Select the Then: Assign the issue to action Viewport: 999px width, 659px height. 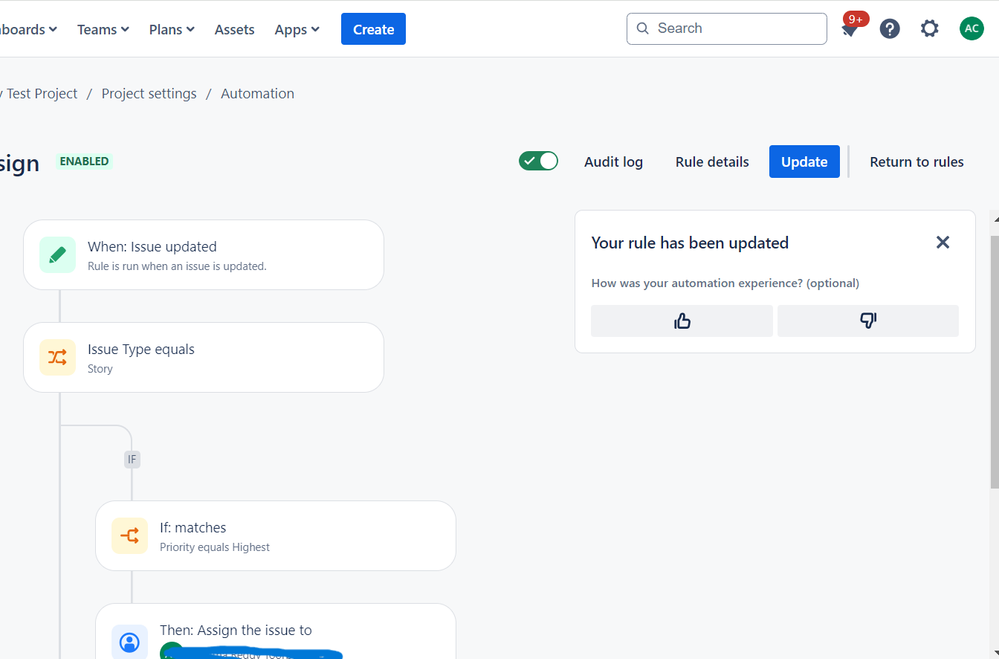276,632
